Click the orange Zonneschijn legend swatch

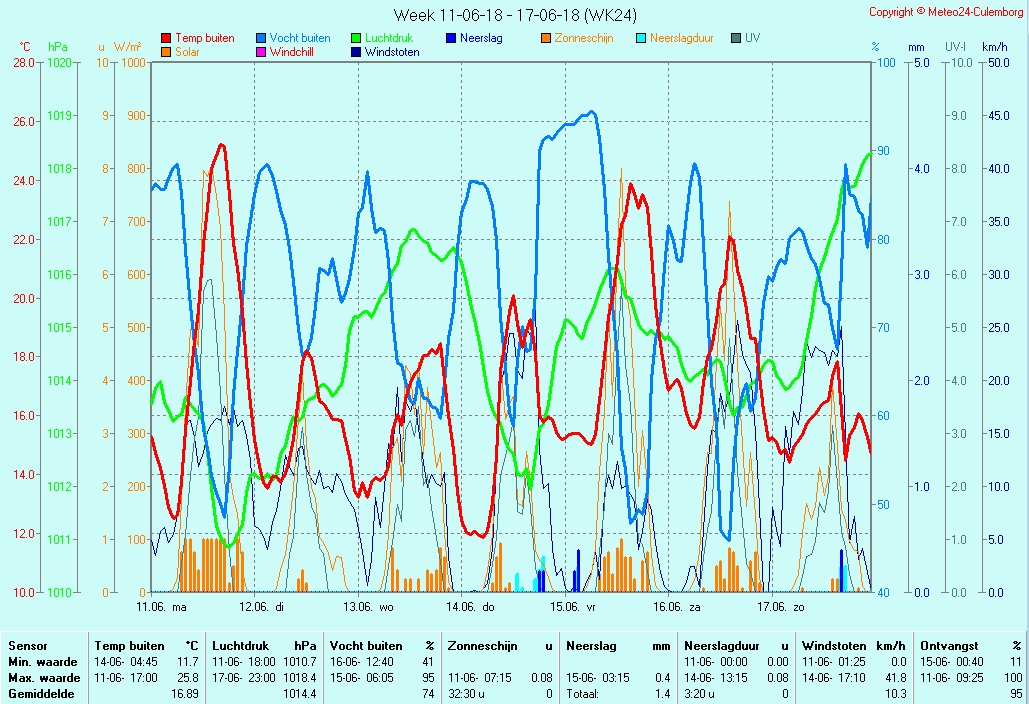[x=546, y=39]
